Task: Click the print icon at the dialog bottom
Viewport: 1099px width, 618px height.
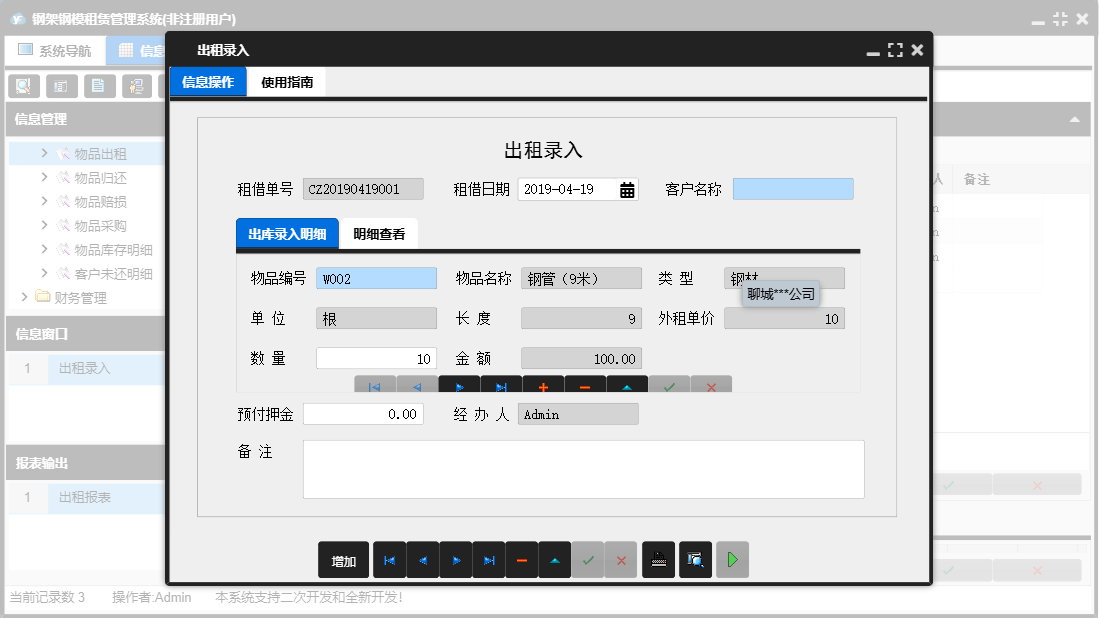Action: click(x=658, y=560)
